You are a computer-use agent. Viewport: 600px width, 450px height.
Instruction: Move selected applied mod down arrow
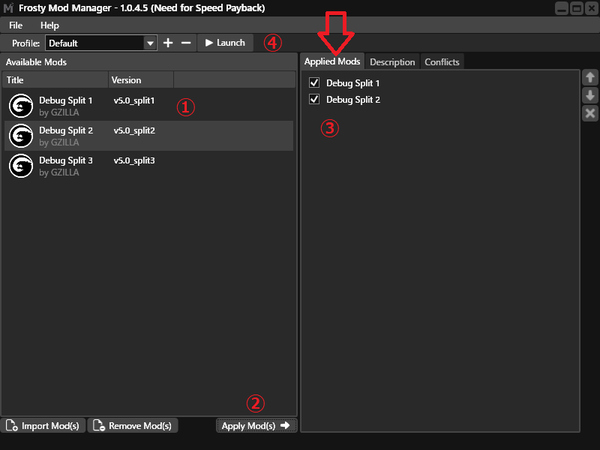[x=590, y=95]
